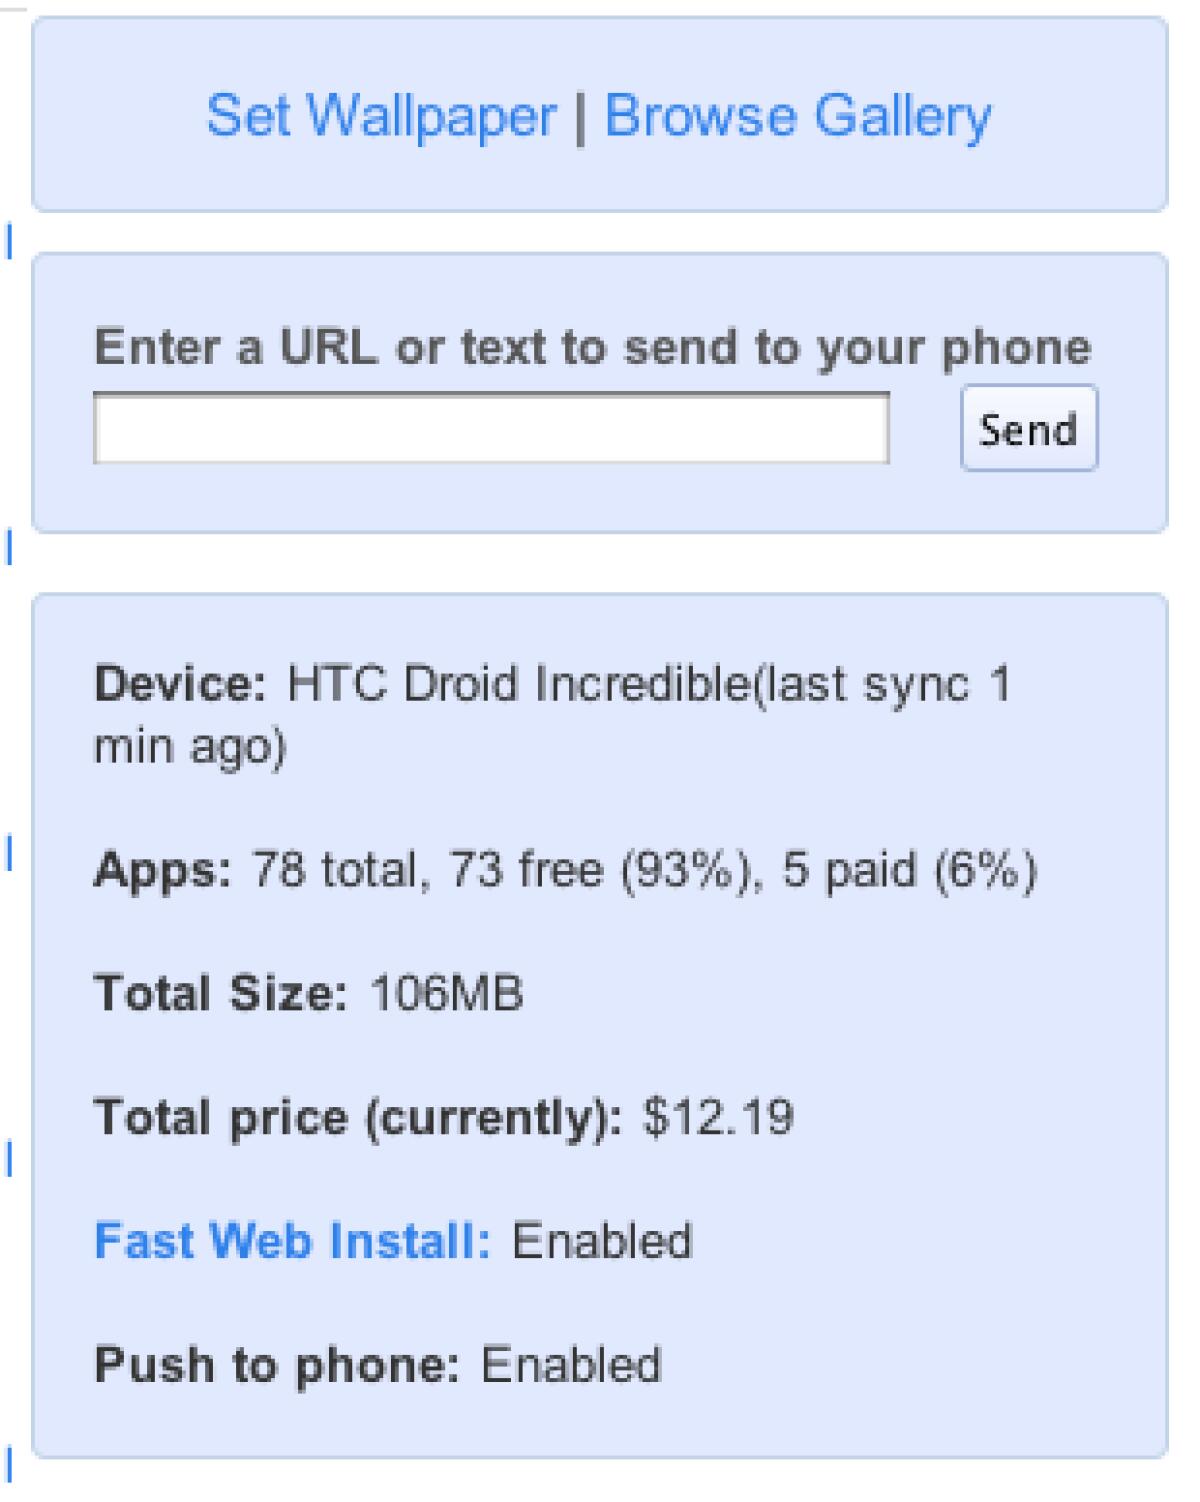Click the 'Push to phone' label
The image size is (1200, 1502).
coord(276,1365)
